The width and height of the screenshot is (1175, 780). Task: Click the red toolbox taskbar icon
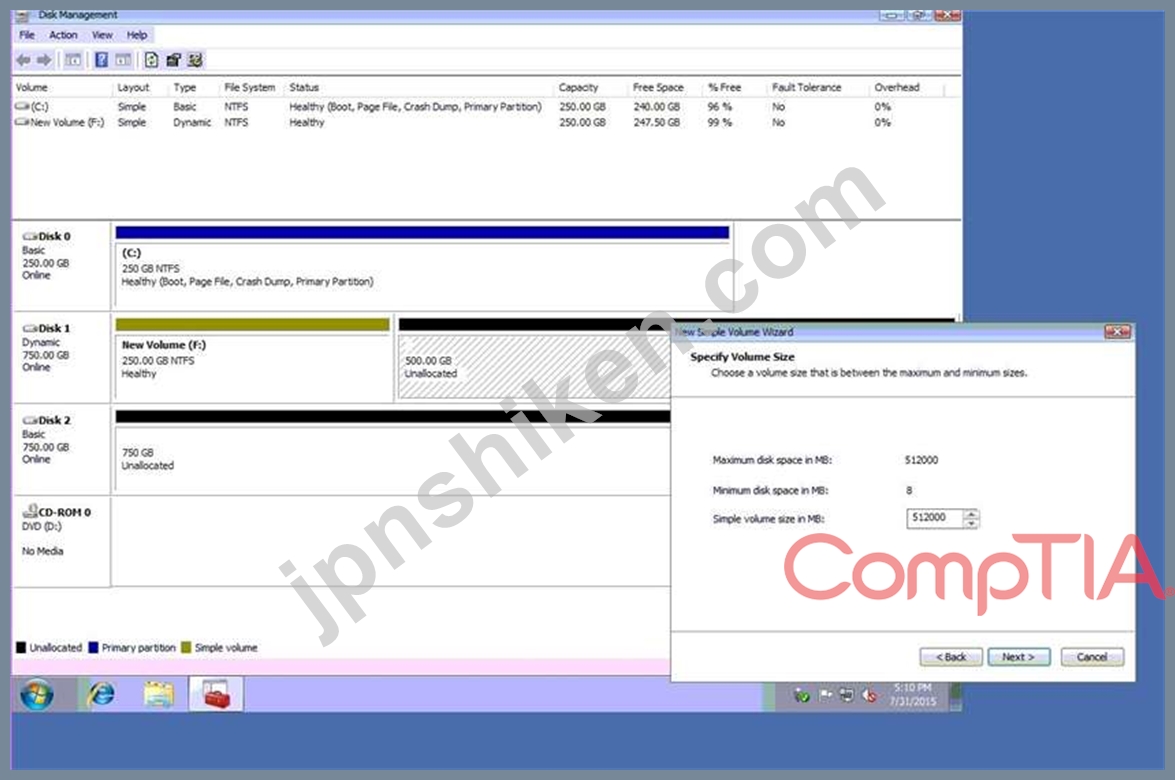[x=216, y=695]
